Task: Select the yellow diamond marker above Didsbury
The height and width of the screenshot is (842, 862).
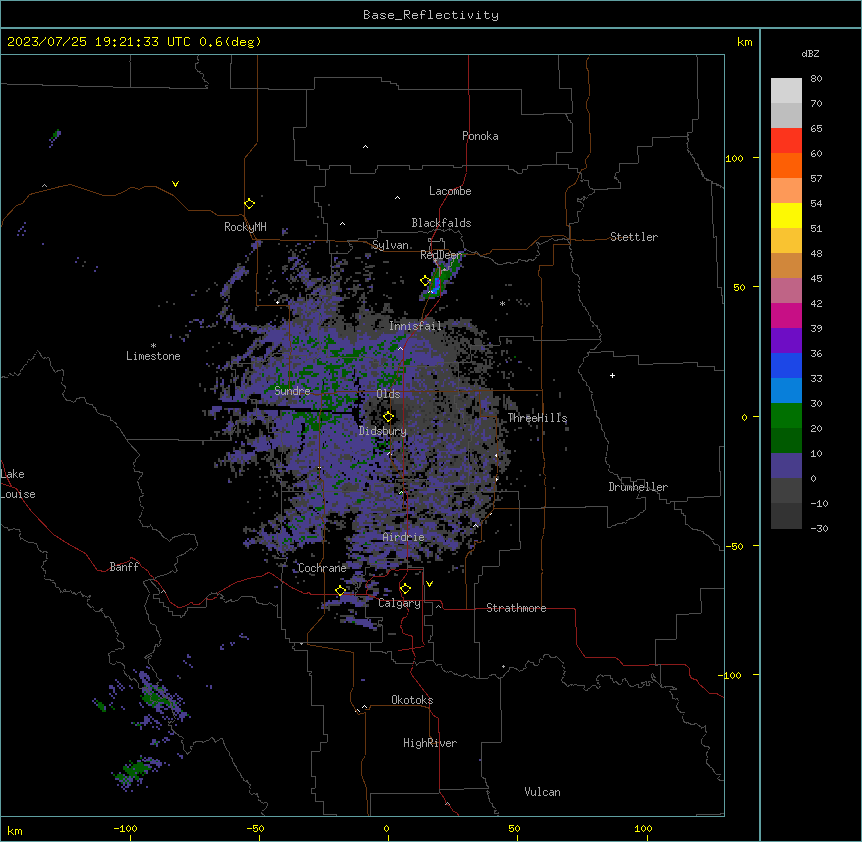Action: pyautogui.click(x=388, y=417)
